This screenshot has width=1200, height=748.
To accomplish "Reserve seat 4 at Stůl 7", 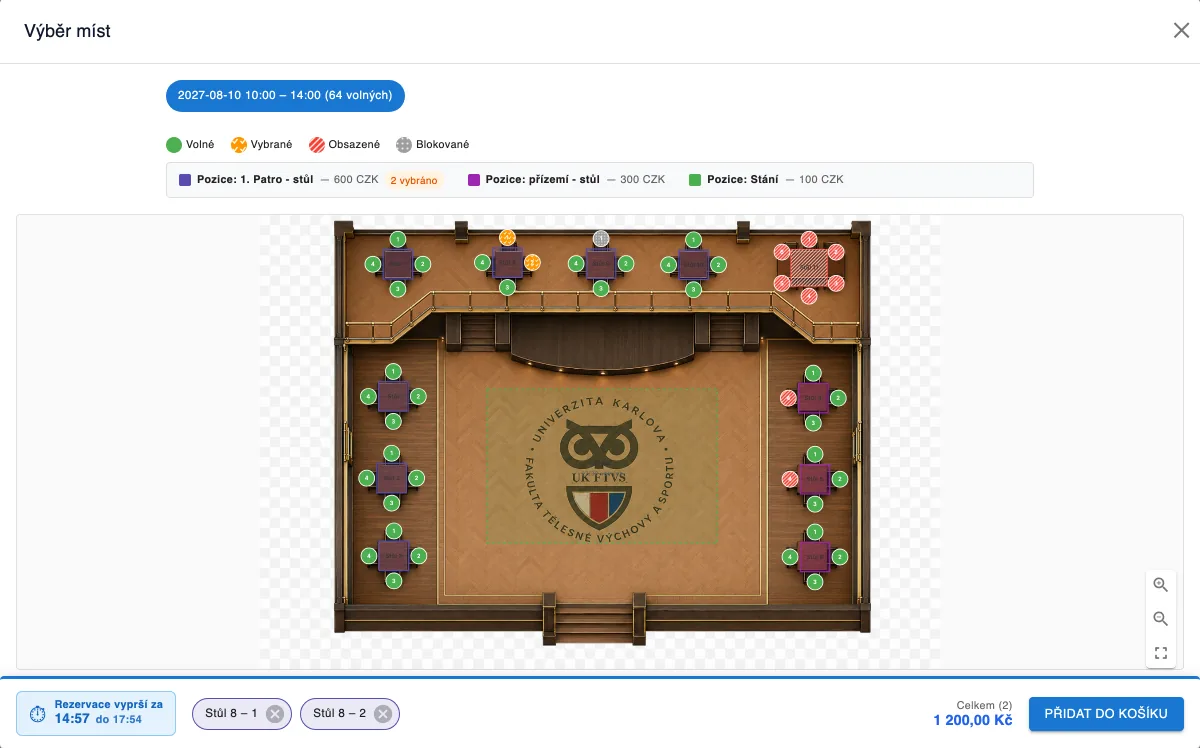I will (373, 264).
